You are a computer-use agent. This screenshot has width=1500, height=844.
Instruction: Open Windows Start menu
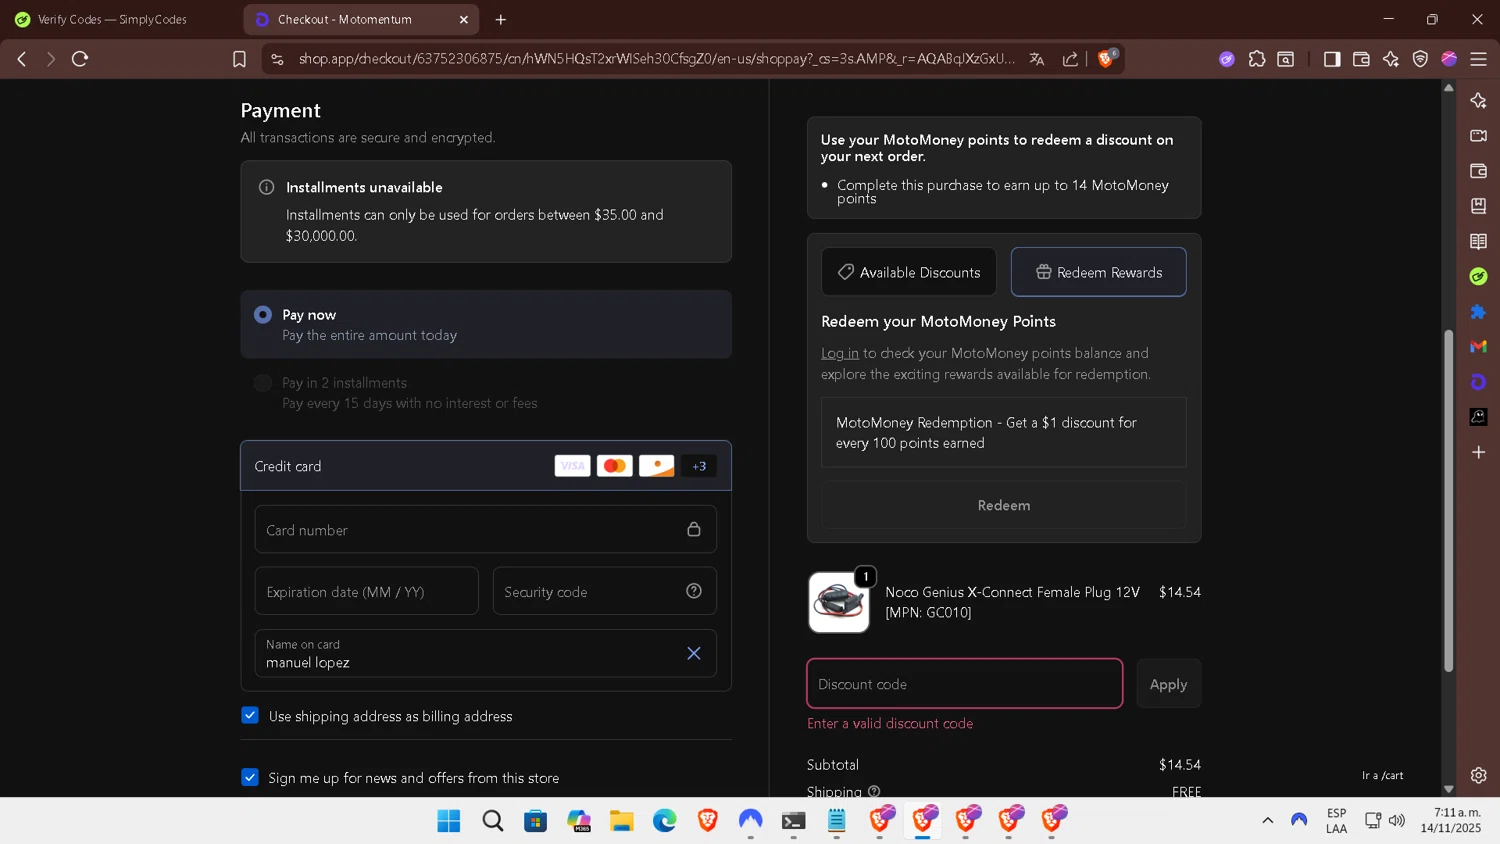[x=449, y=821]
